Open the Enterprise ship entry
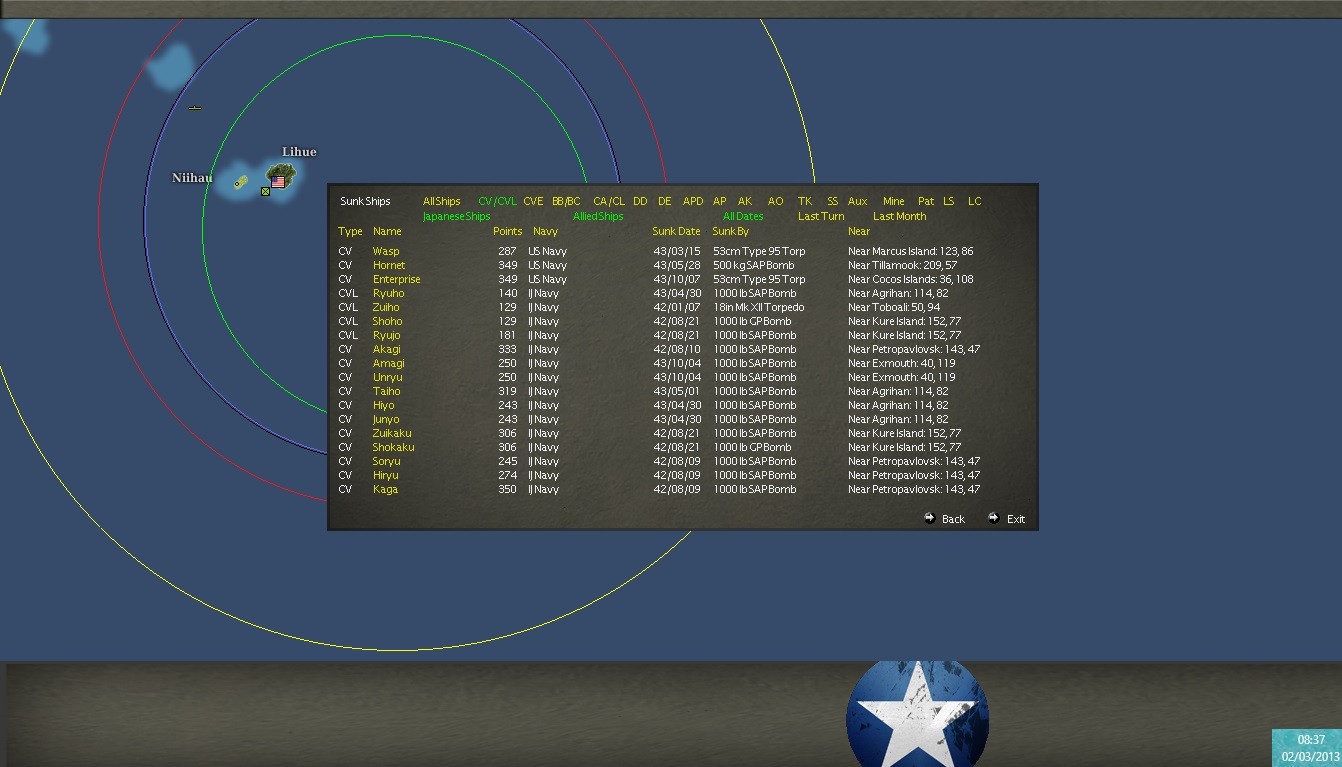 (x=397, y=279)
